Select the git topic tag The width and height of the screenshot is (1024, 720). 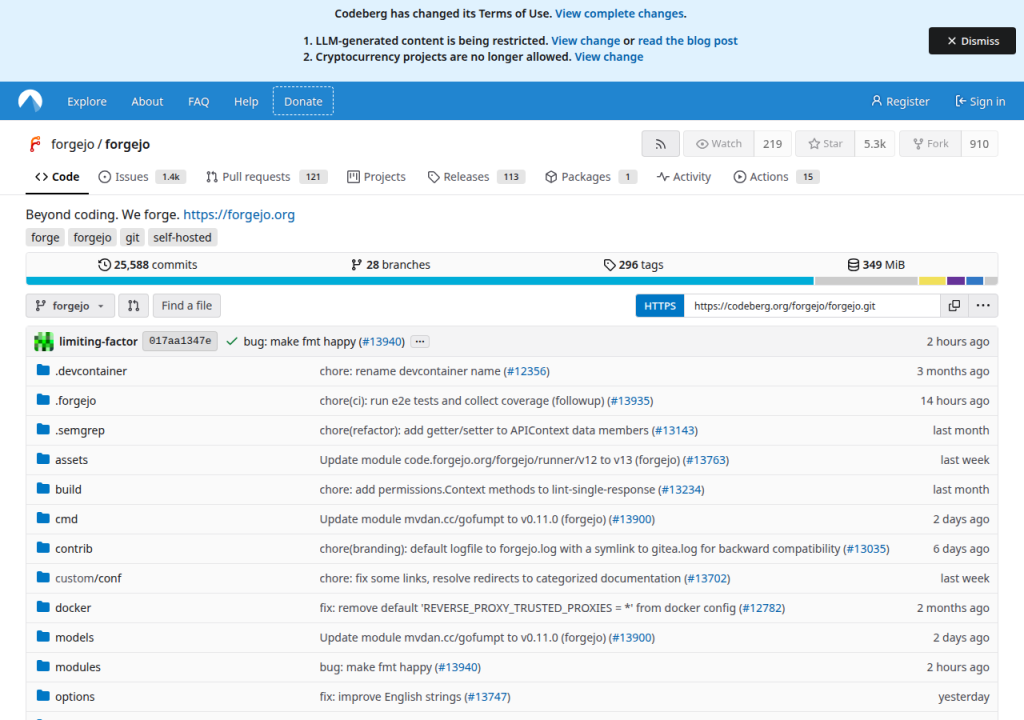(x=132, y=237)
